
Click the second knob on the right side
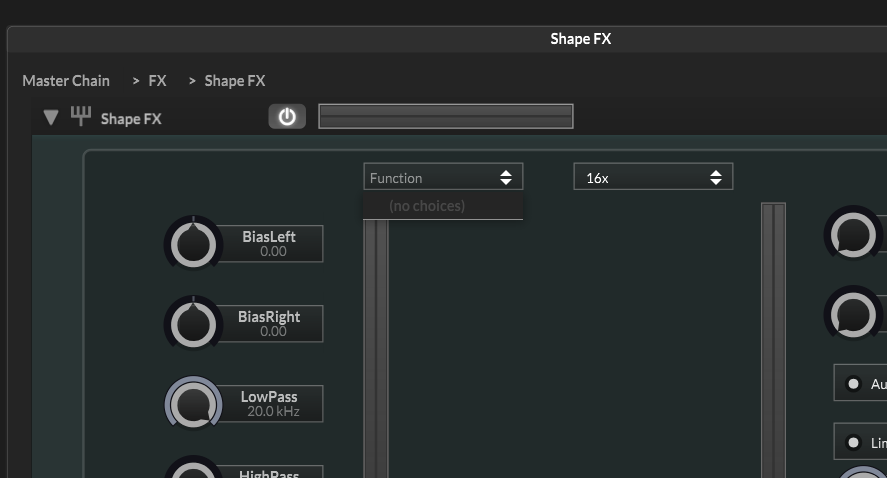tap(853, 315)
